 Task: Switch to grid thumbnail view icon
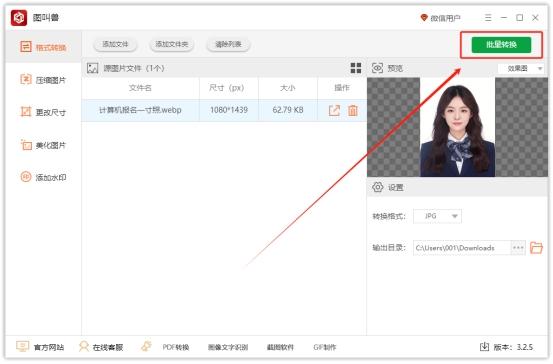(356, 68)
